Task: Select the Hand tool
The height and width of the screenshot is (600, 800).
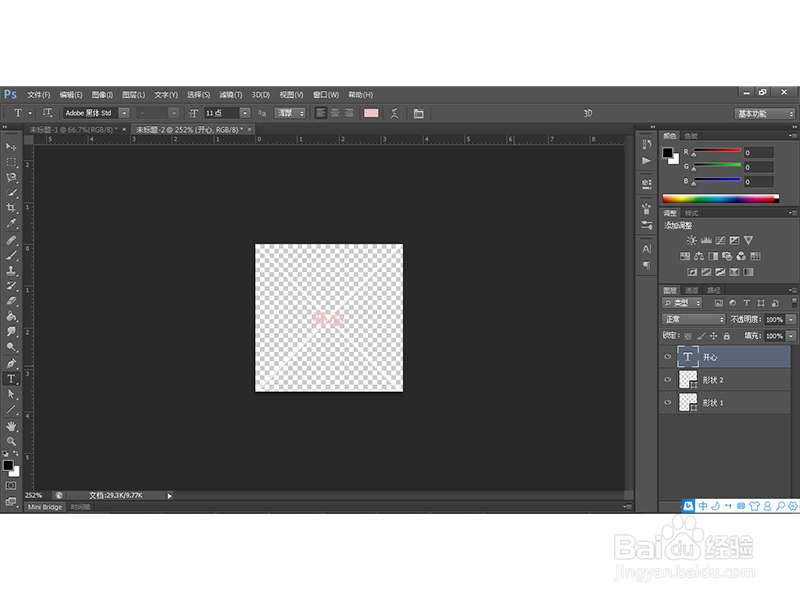Action: coord(11,426)
